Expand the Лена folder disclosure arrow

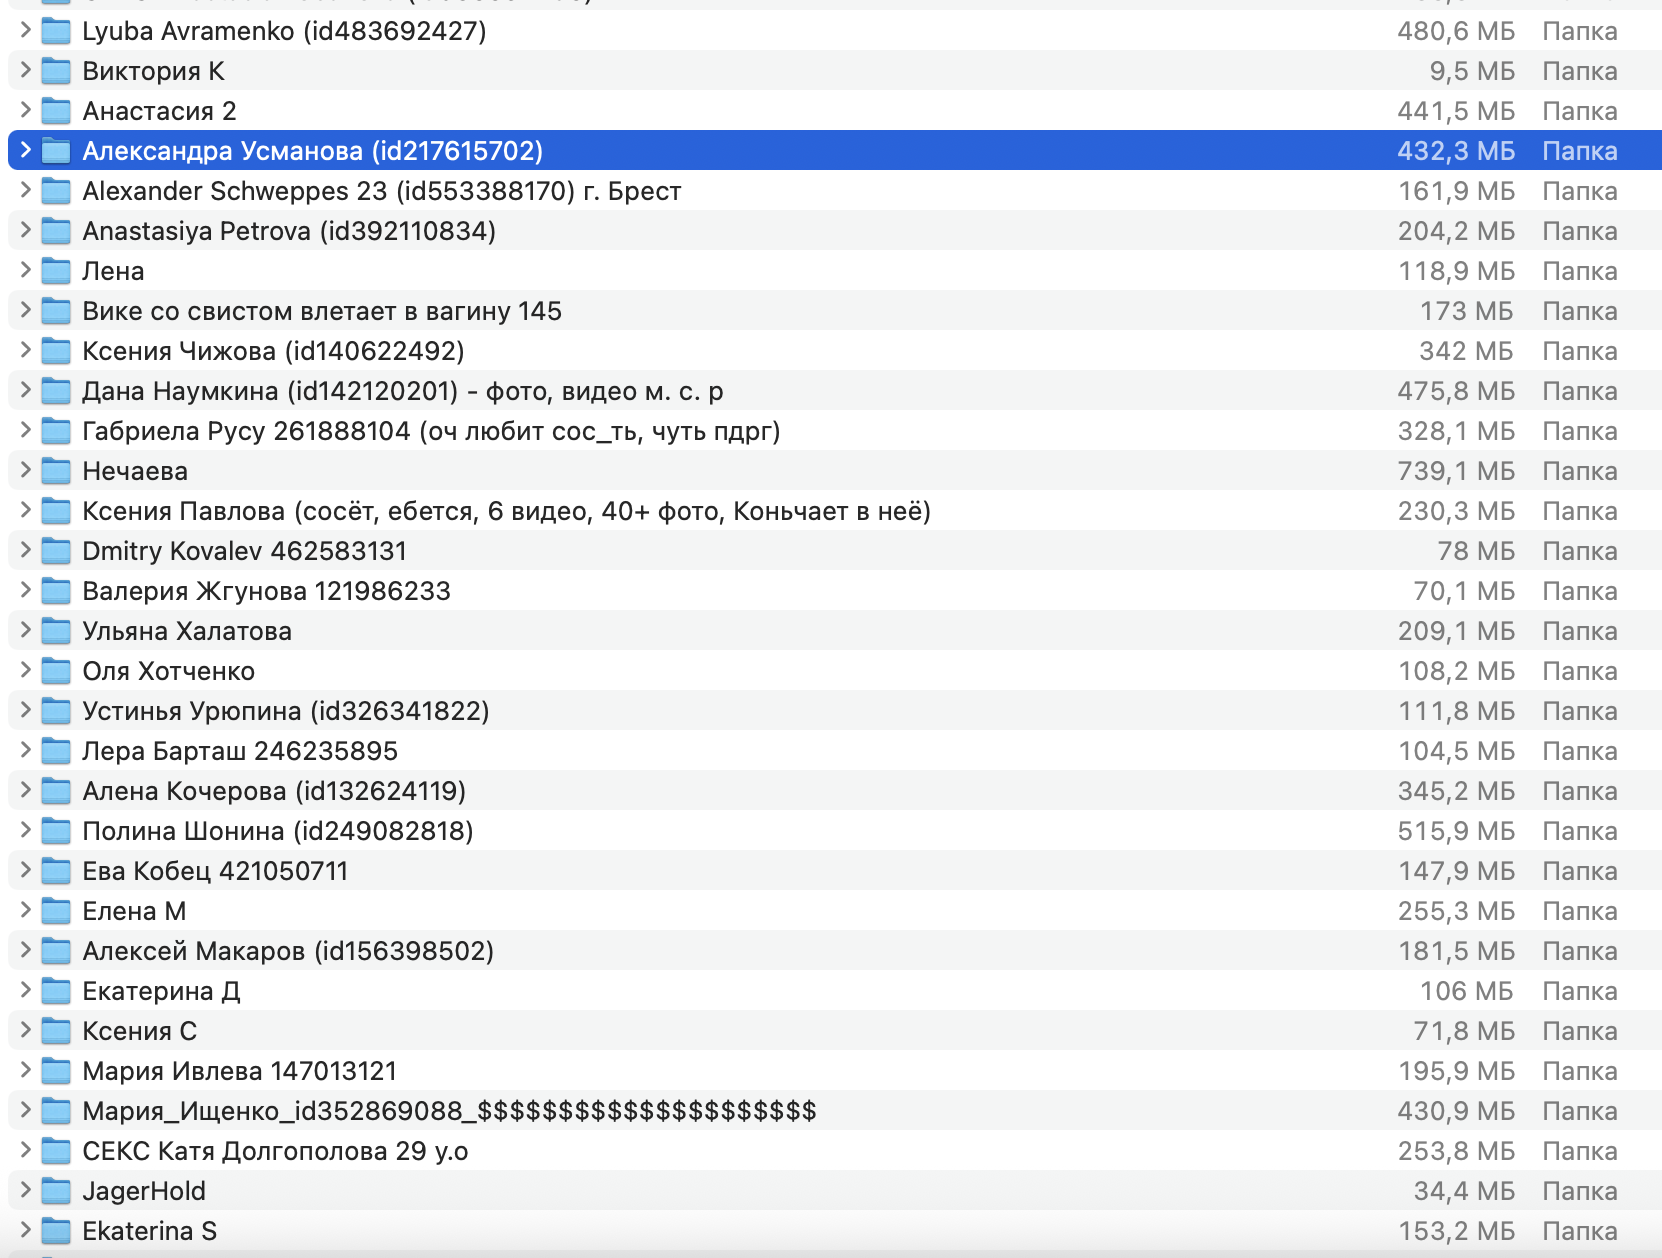point(25,270)
